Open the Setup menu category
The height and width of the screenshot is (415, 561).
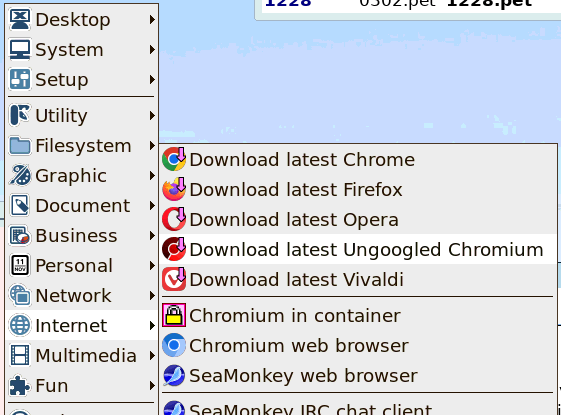tap(82, 79)
